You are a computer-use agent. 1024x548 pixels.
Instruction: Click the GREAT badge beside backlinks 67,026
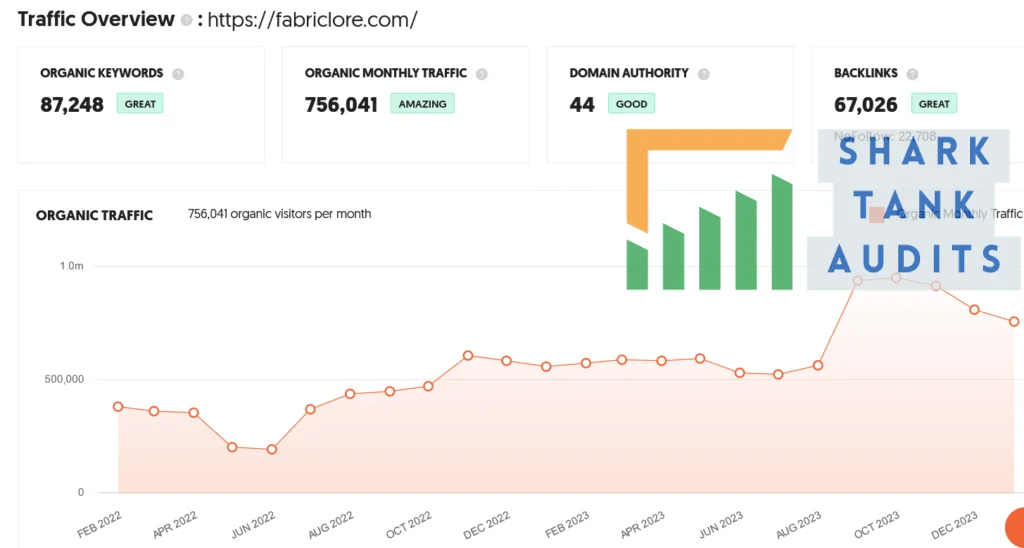point(935,104)
